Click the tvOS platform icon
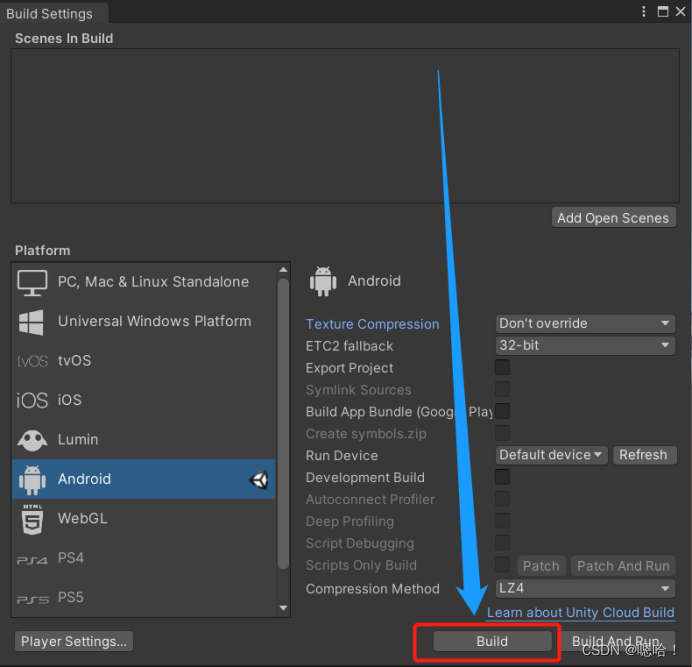 pos(32,361)
